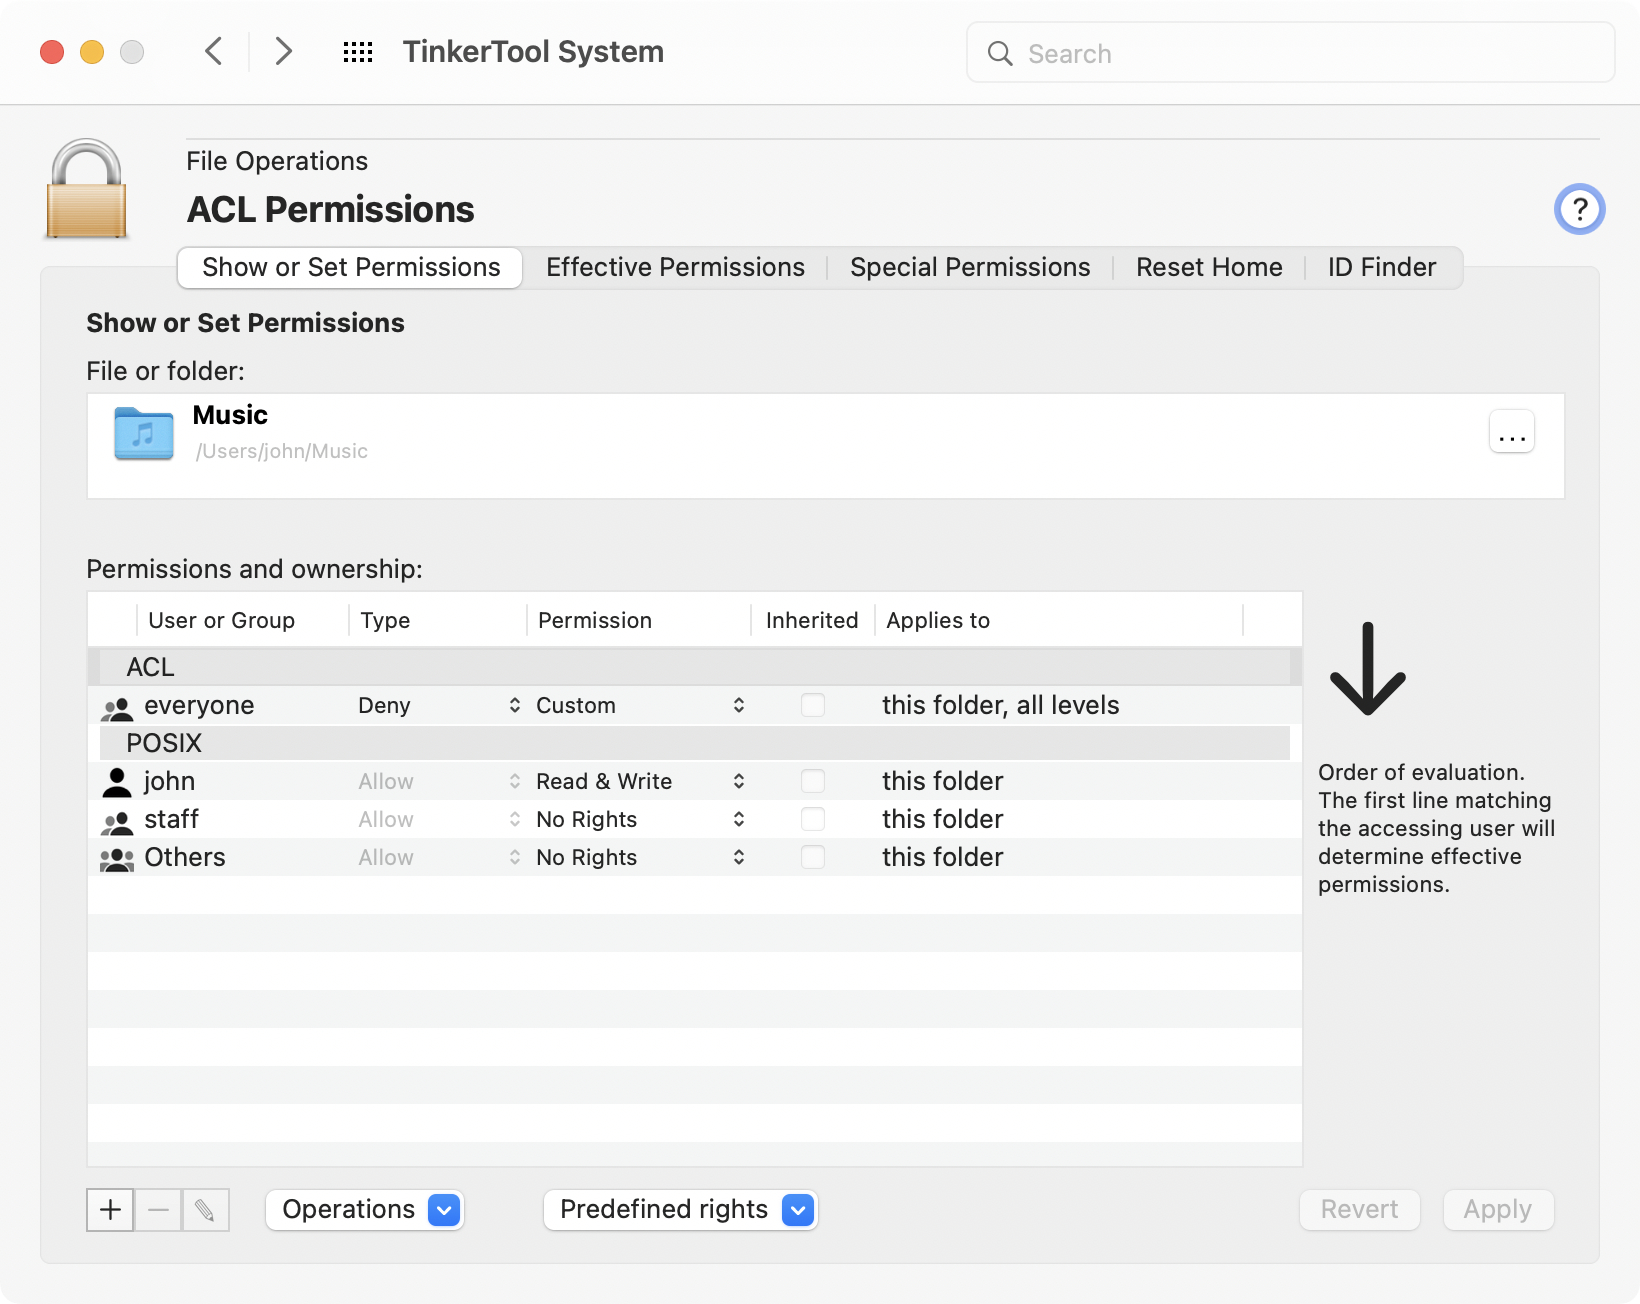Click the forward navigation arrow
The height and width of the screenshot is (1304, 1640).
[283, 51]
